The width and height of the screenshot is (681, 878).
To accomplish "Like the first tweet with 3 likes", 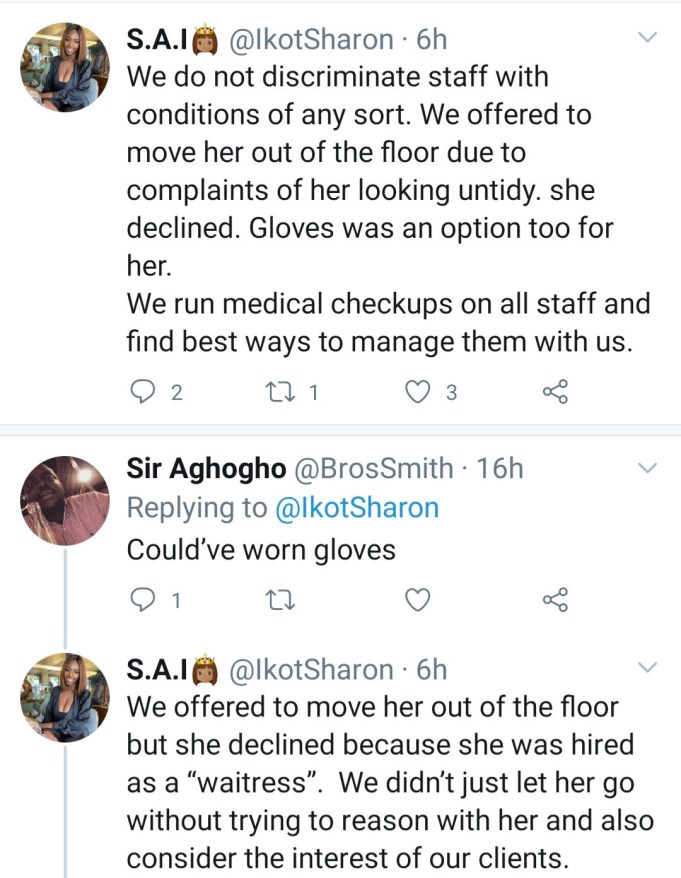I will click(417, 392).
